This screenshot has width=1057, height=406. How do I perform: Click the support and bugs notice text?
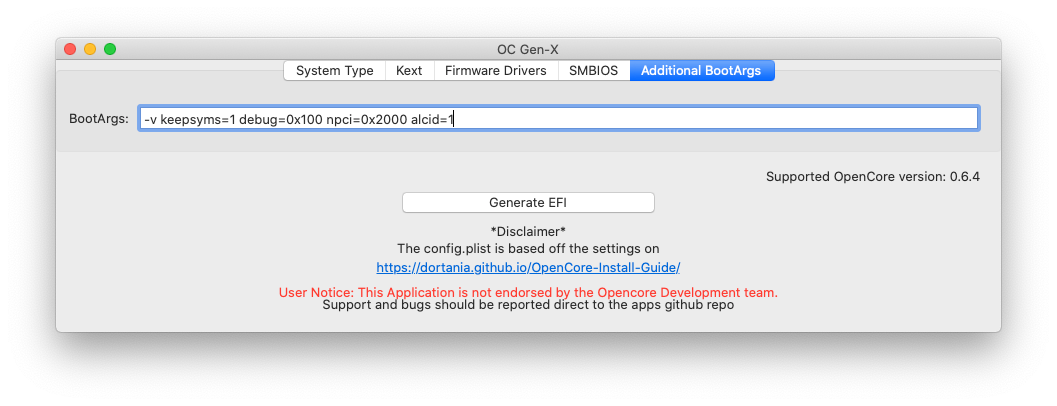528,304
